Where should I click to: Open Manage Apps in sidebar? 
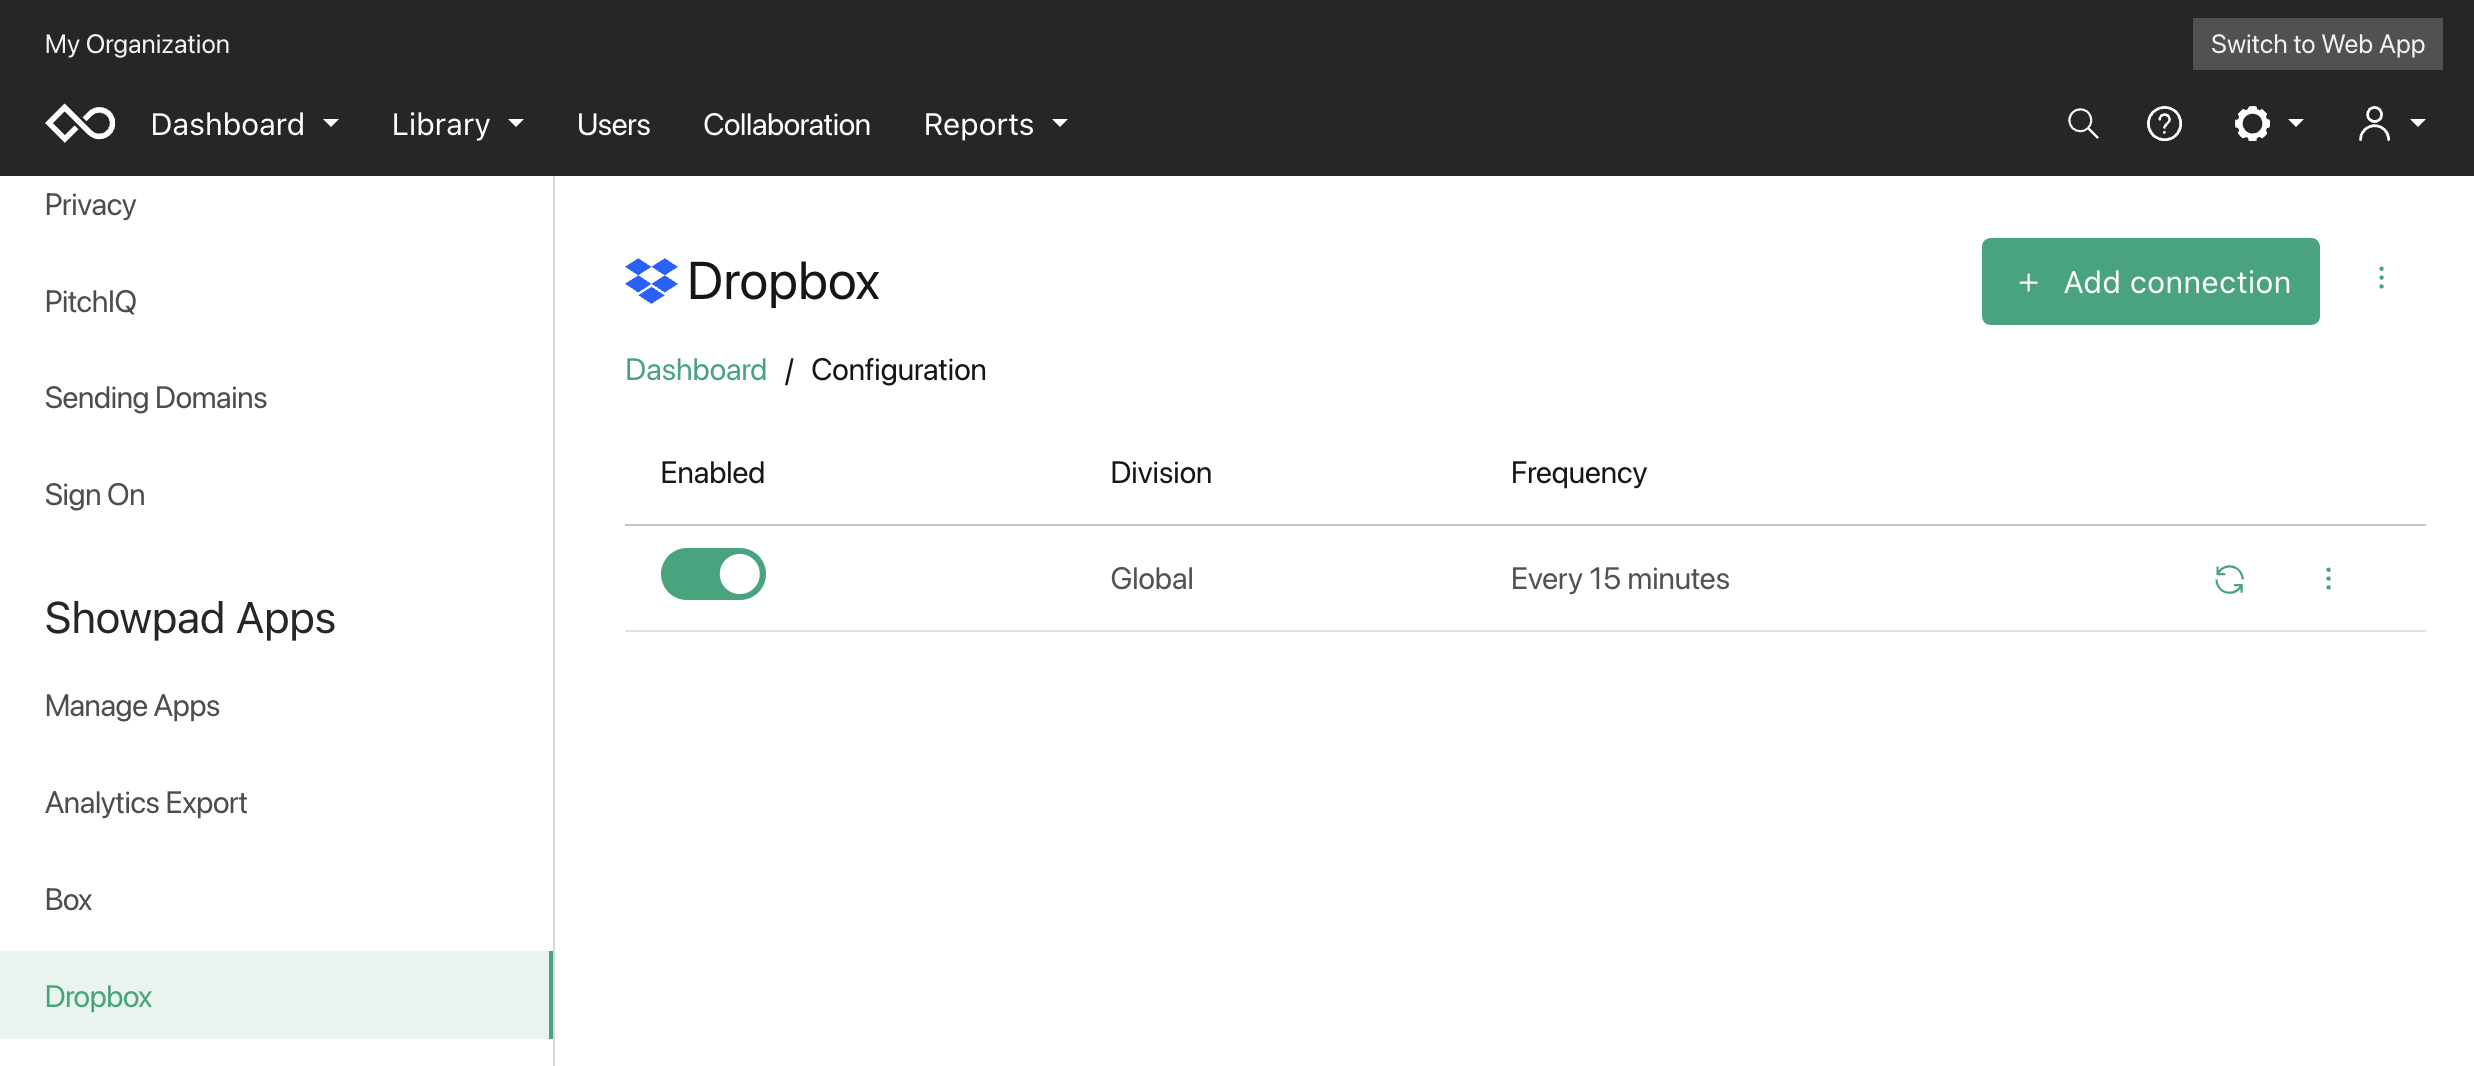click(x=132, y=706)
